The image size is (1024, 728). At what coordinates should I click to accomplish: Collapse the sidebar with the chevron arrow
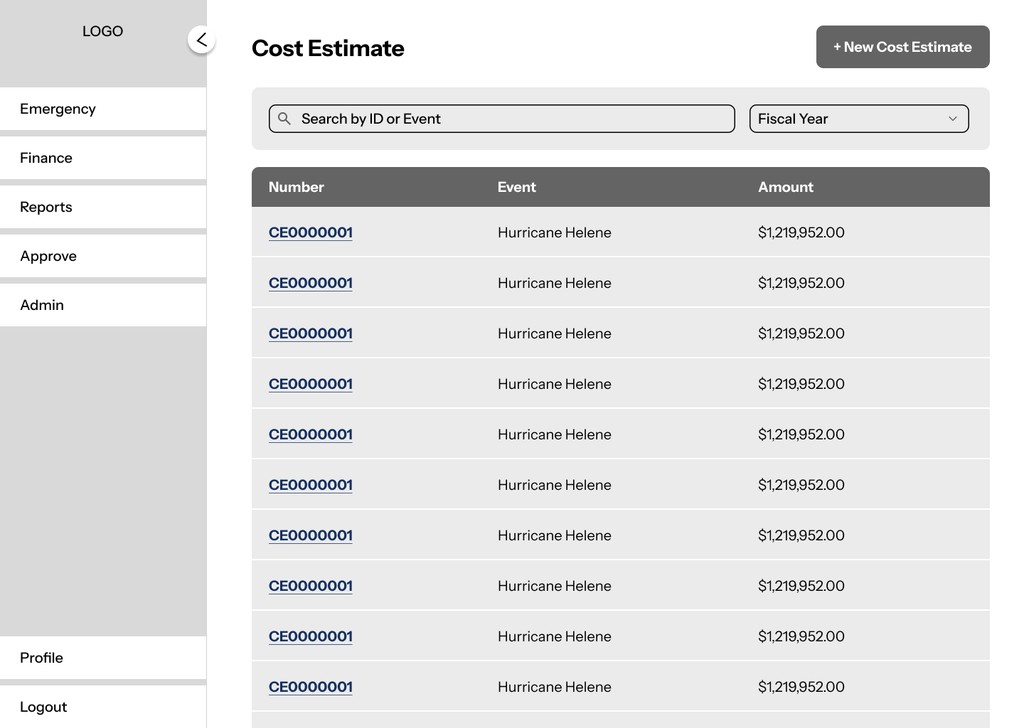click(202, 40)
